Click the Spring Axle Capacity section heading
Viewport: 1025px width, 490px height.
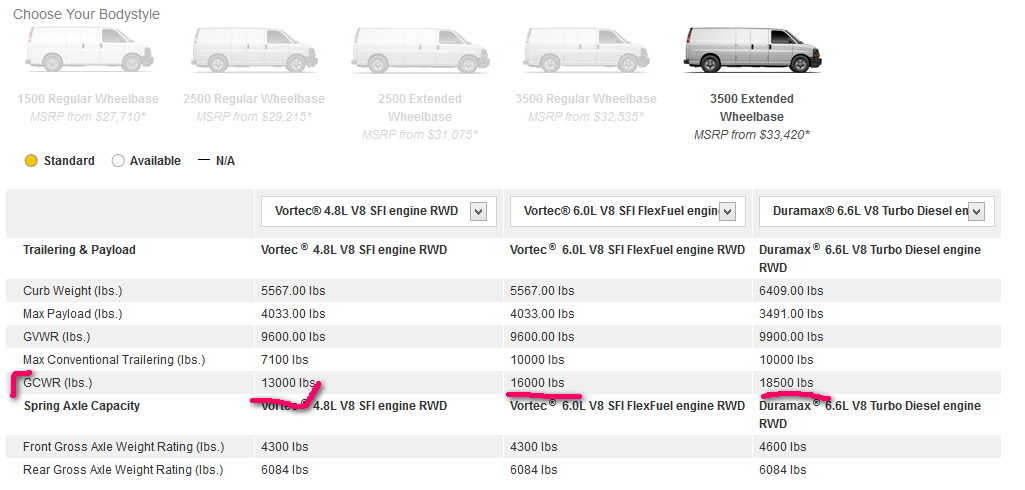tap(81, 406)
